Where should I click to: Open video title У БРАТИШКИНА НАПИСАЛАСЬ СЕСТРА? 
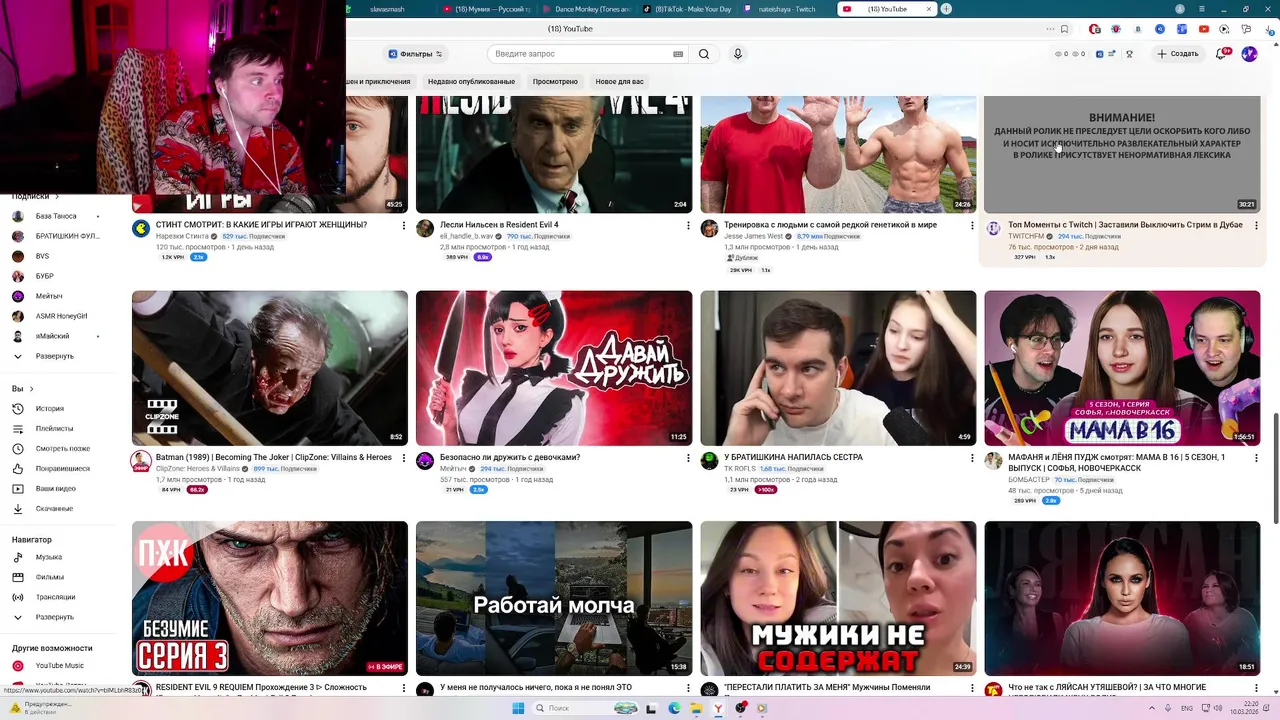tap(793, 457)
